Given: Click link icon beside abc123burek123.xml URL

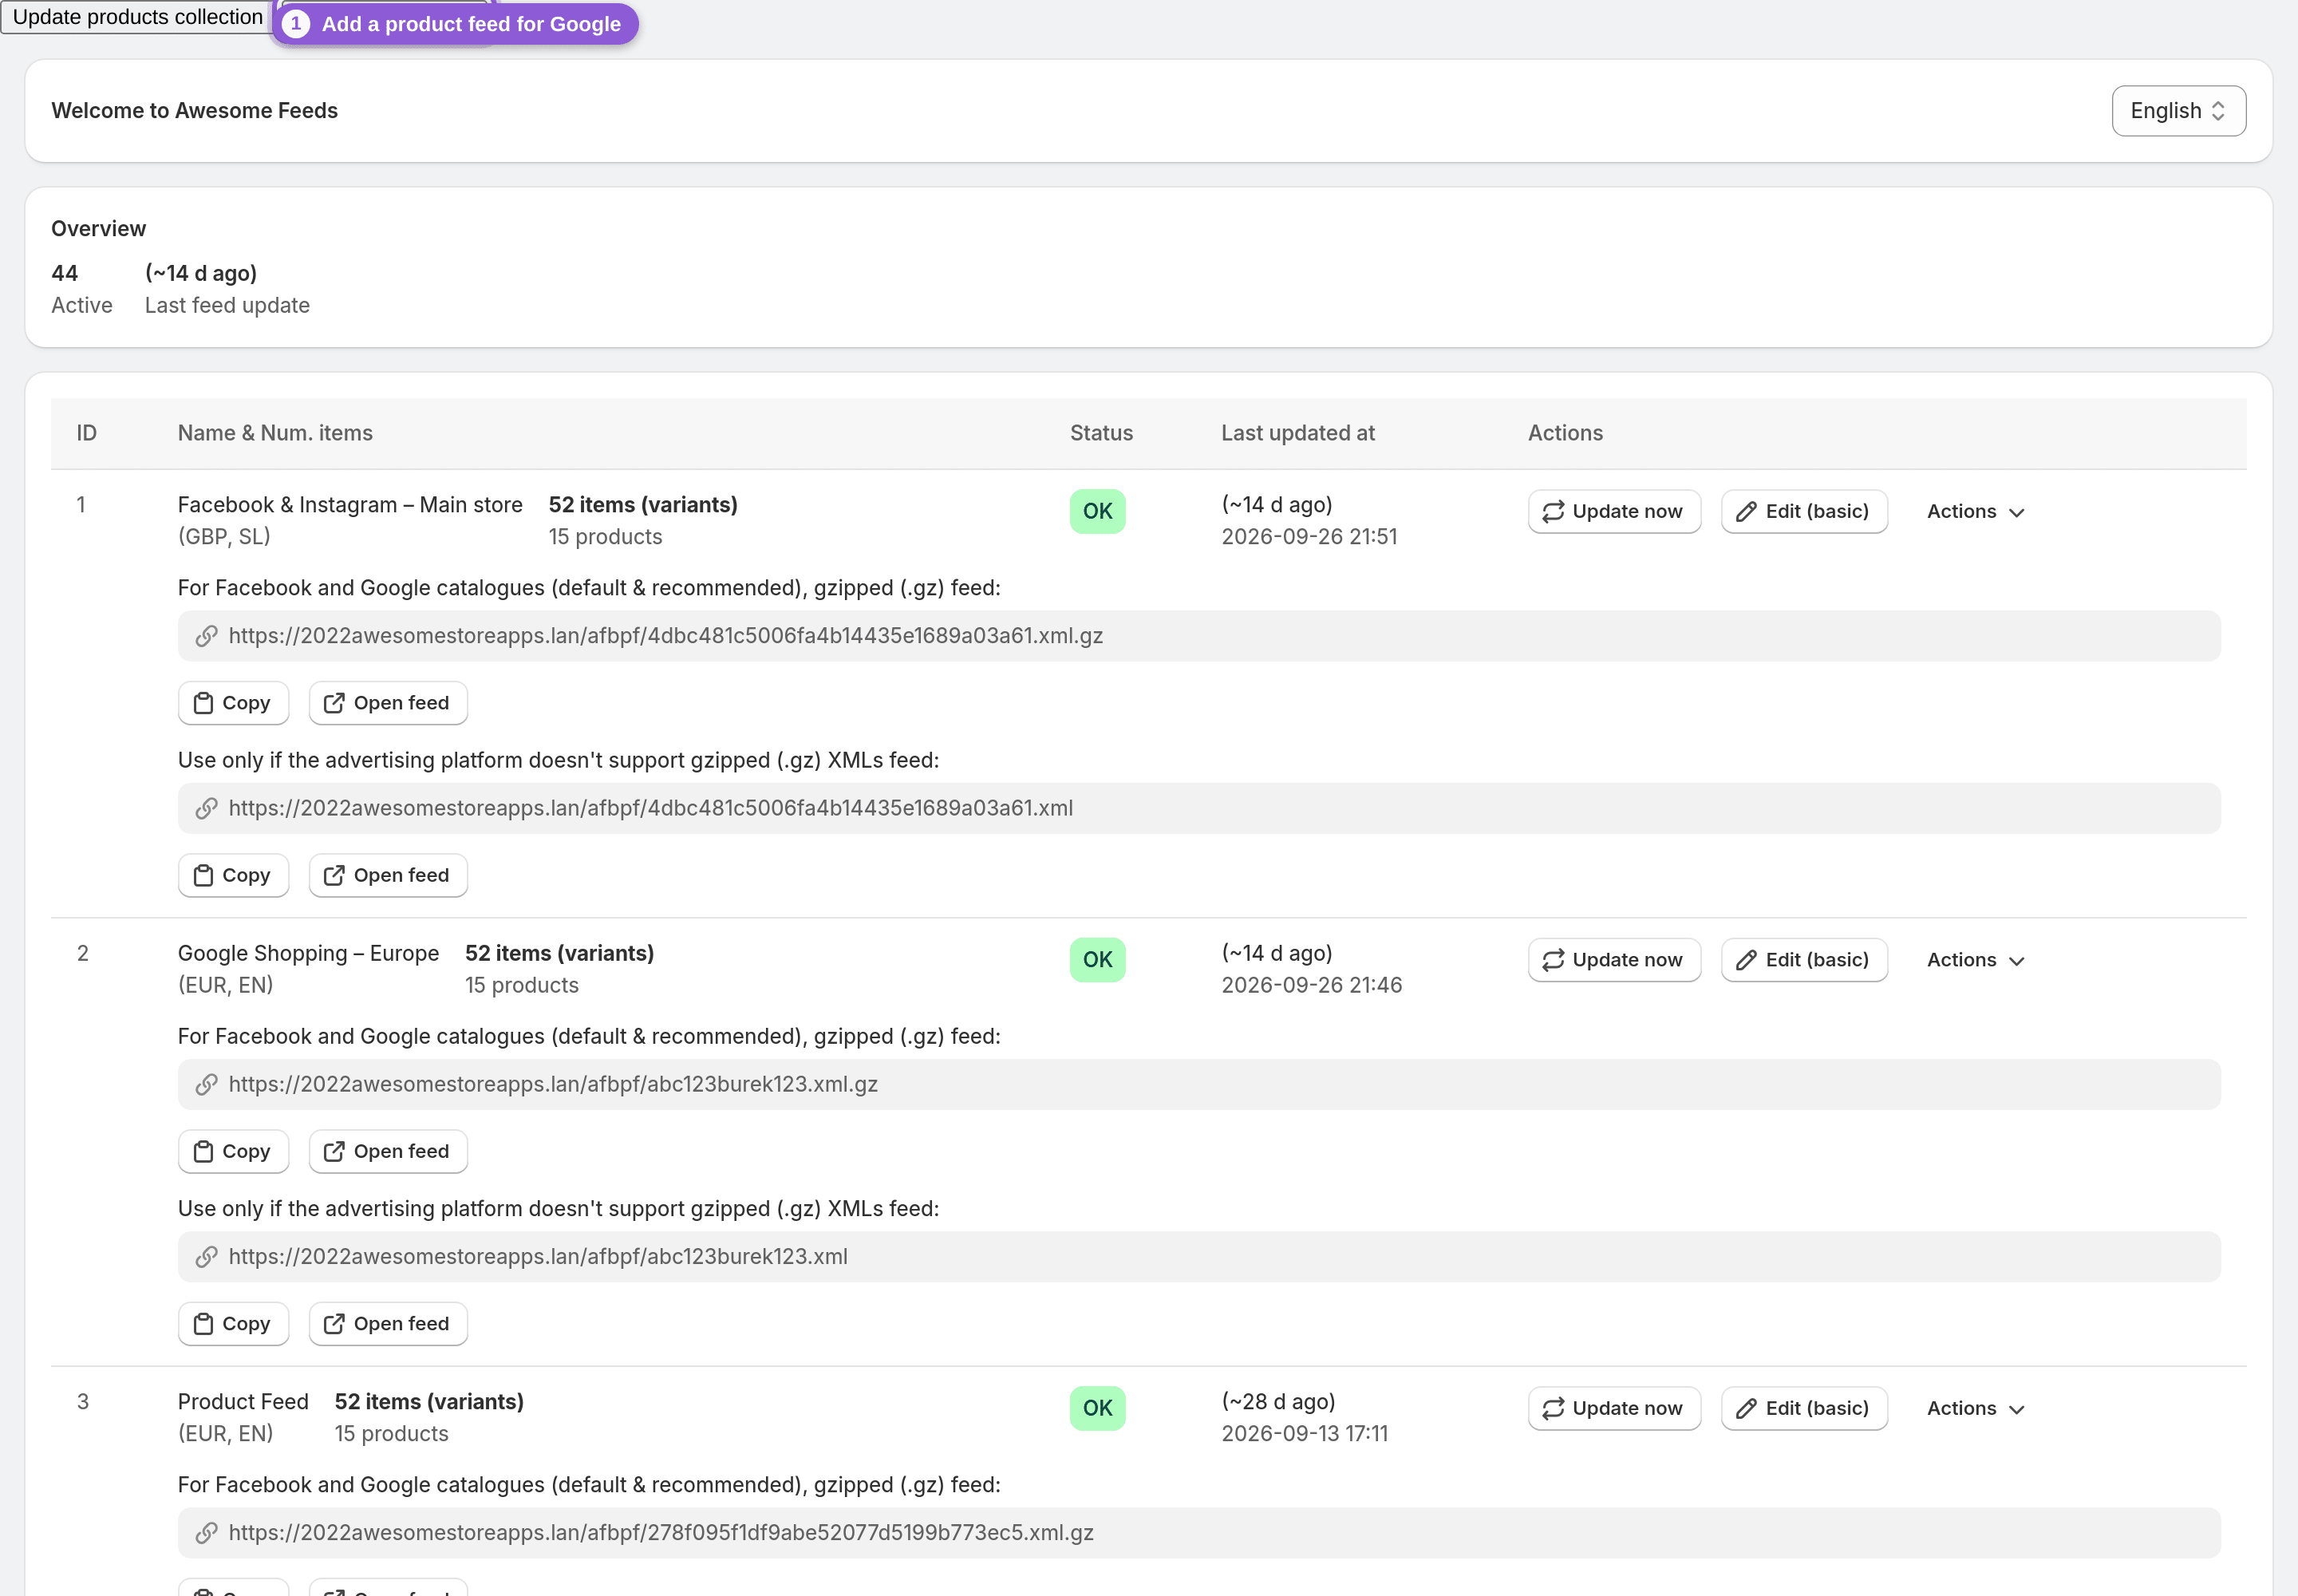Looking at the screenshot, I should [x=207, y=1256].
